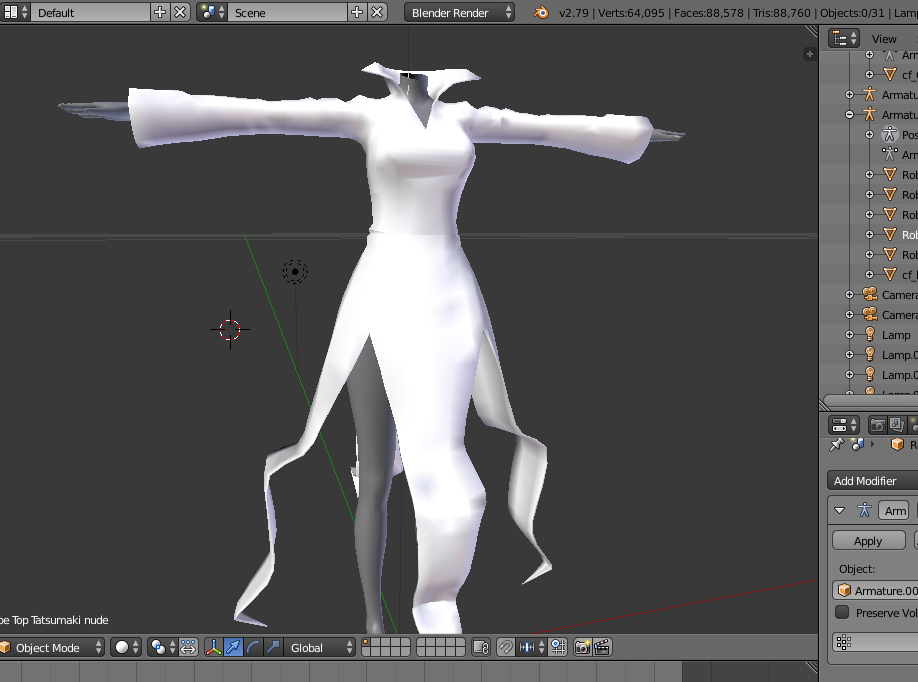Screen dimensions: 918x682
Task: Open the properties editor type selector
Action: (844, 425)
